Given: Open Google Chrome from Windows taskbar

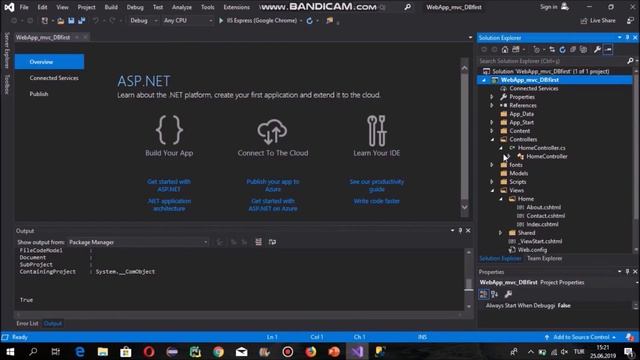Looking at the screenshot, I should coord(218,351).
